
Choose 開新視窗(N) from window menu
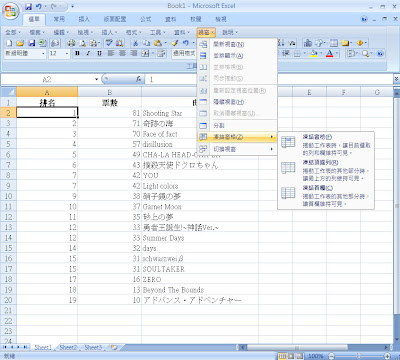[x=237, y=44]
